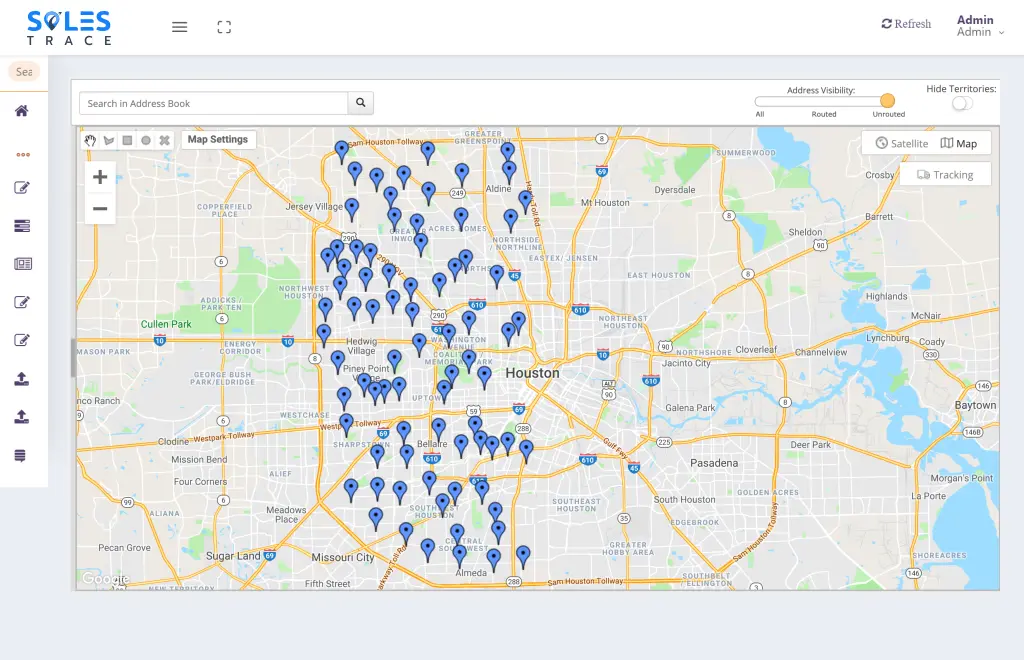Image resolution: width=1024 pixels, height=660 pixels.
Task: Open the list comment icon at sidebar bottom
Action: [20, 456]
